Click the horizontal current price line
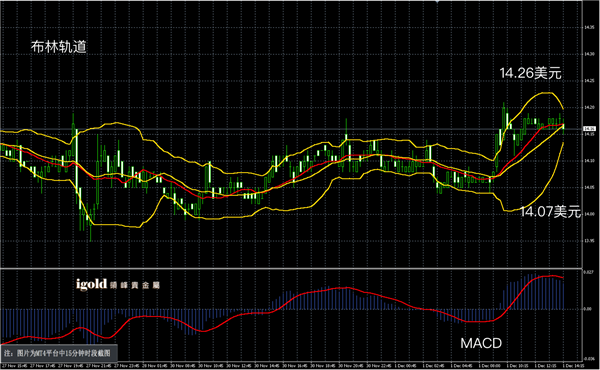Image resolution: width=600 pixels, height=370 pixels. pos(291,129)
